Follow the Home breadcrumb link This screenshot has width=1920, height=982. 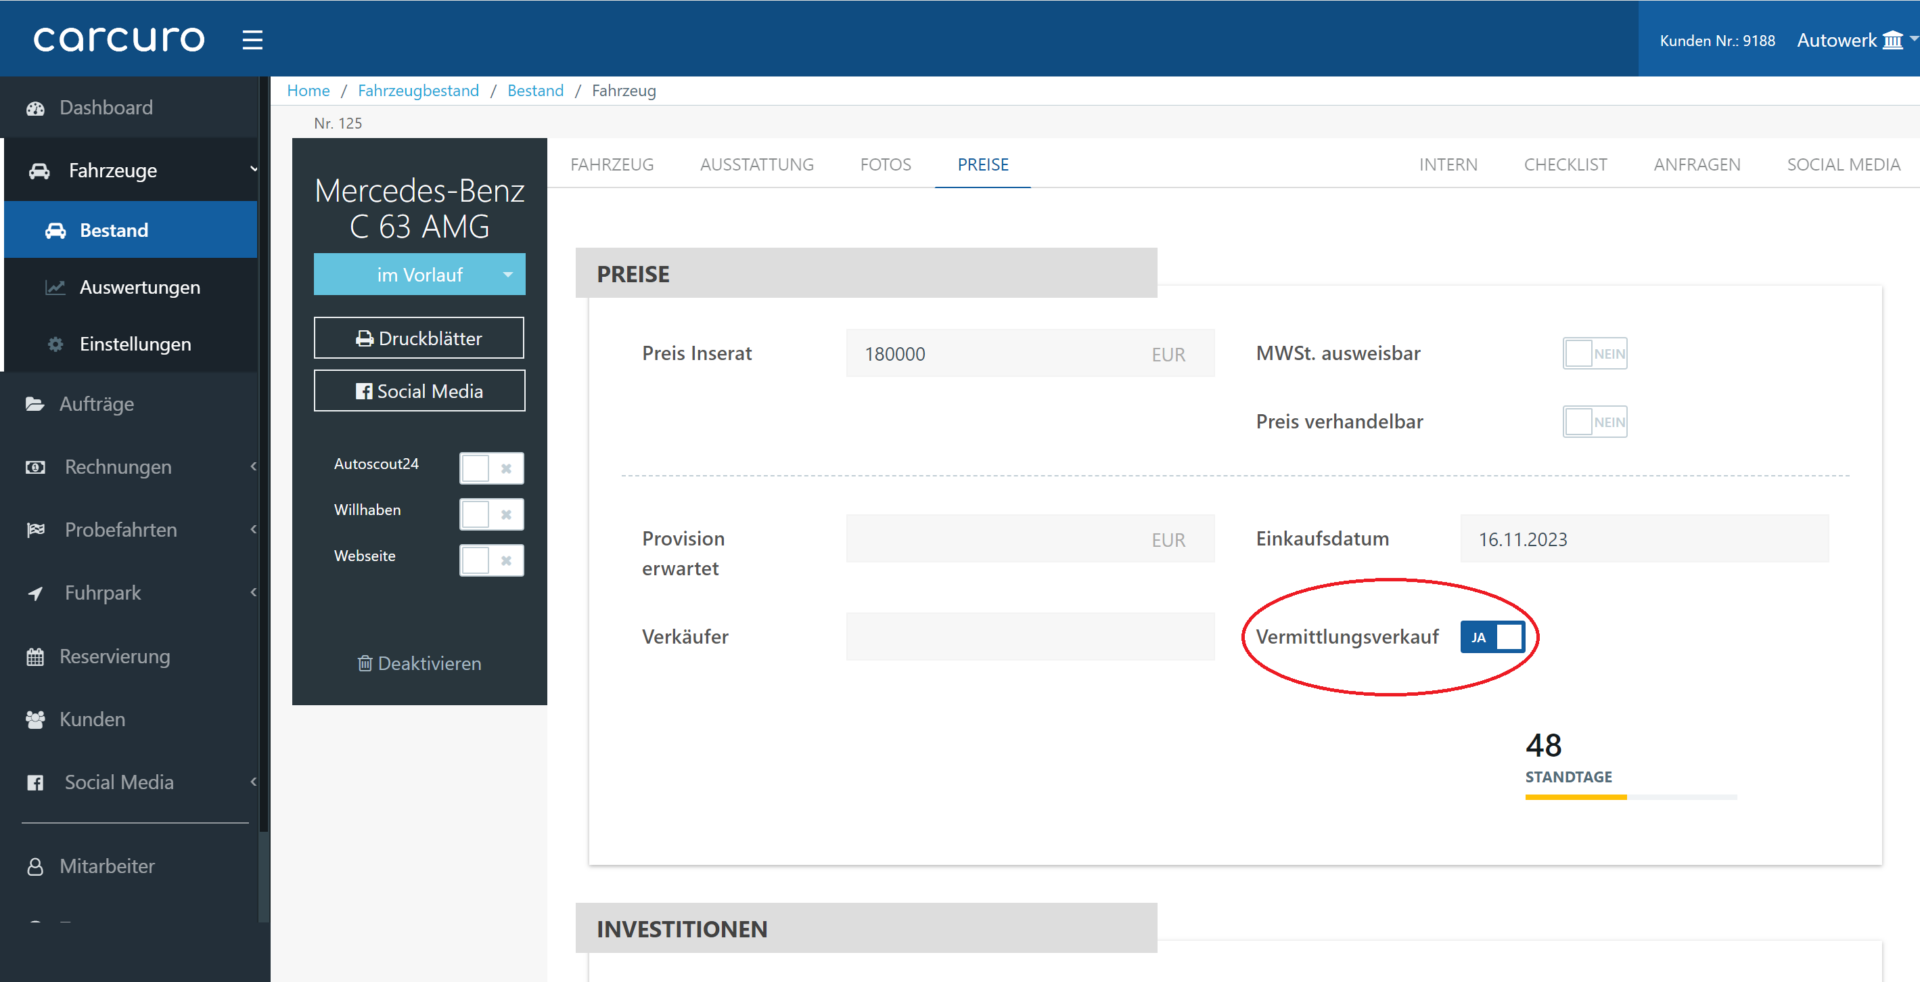click(x=308, y=91)
